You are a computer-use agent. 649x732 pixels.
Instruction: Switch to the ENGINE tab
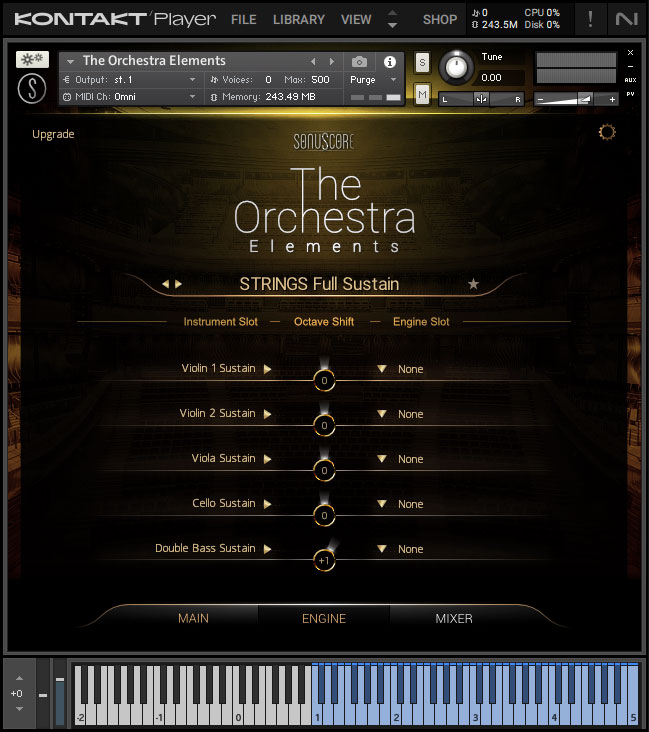324,619
